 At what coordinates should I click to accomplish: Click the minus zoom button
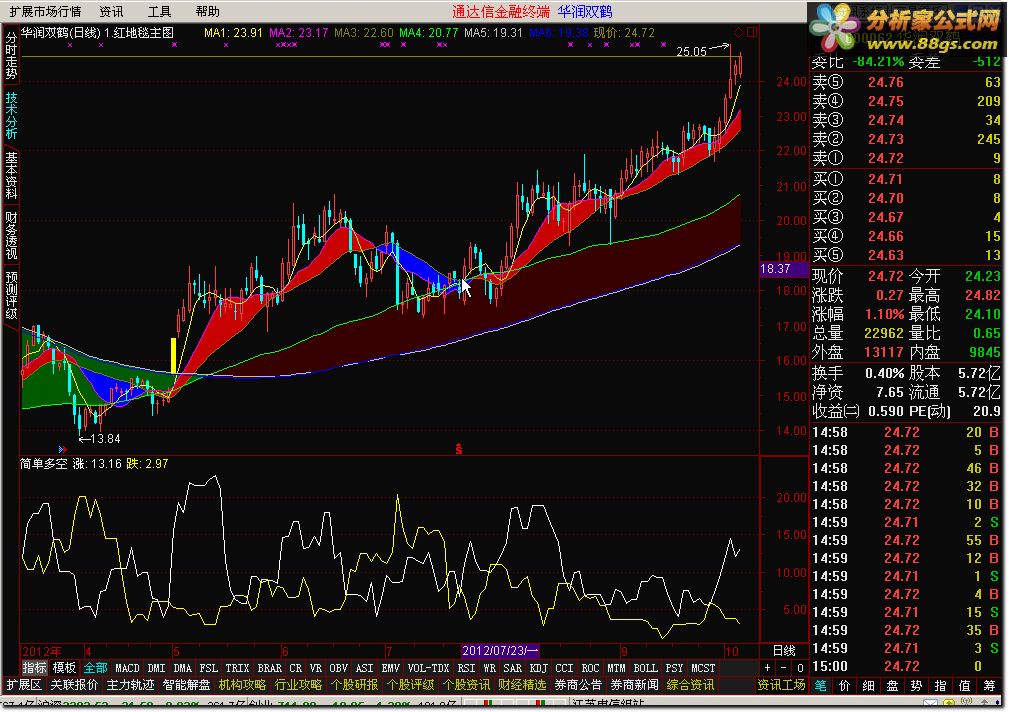[x=783, y=668]
